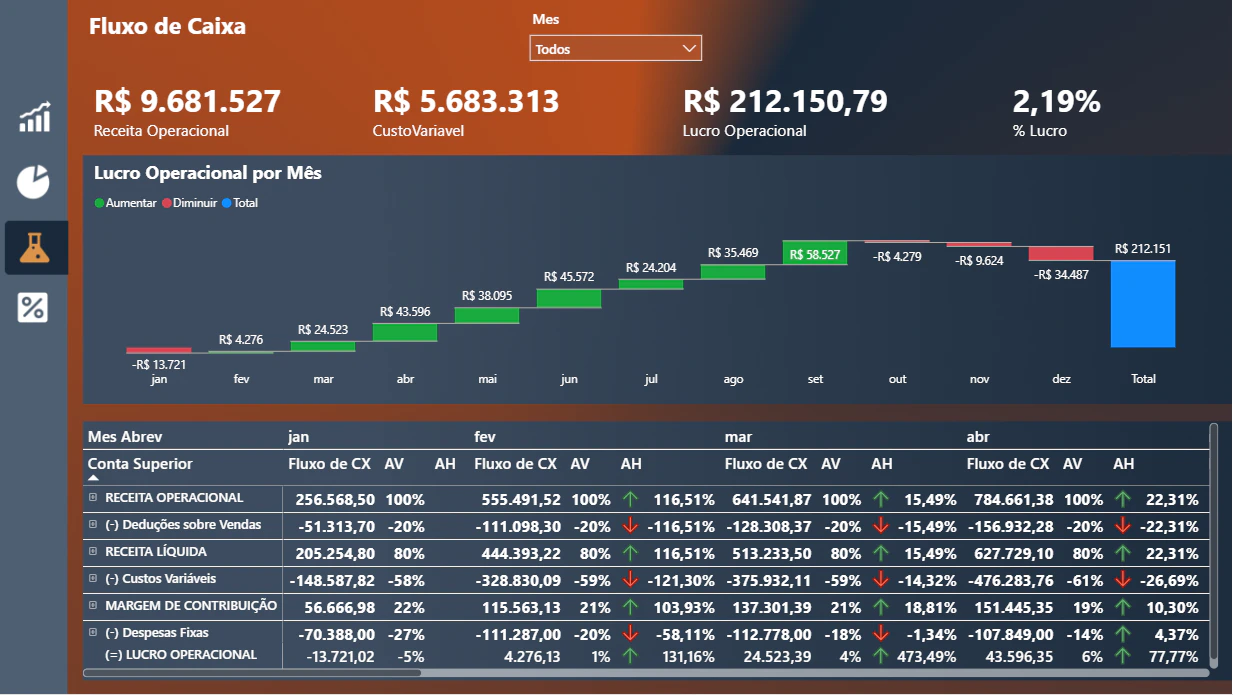Select the flask icon in the sidebar
This screenshot has height=695, width=1233.
[x=34, y=247]
